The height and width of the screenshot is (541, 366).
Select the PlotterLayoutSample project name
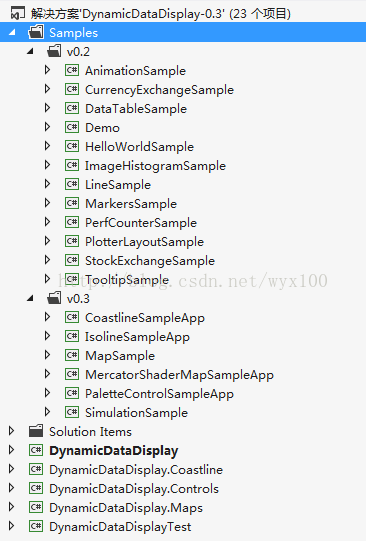144,242
